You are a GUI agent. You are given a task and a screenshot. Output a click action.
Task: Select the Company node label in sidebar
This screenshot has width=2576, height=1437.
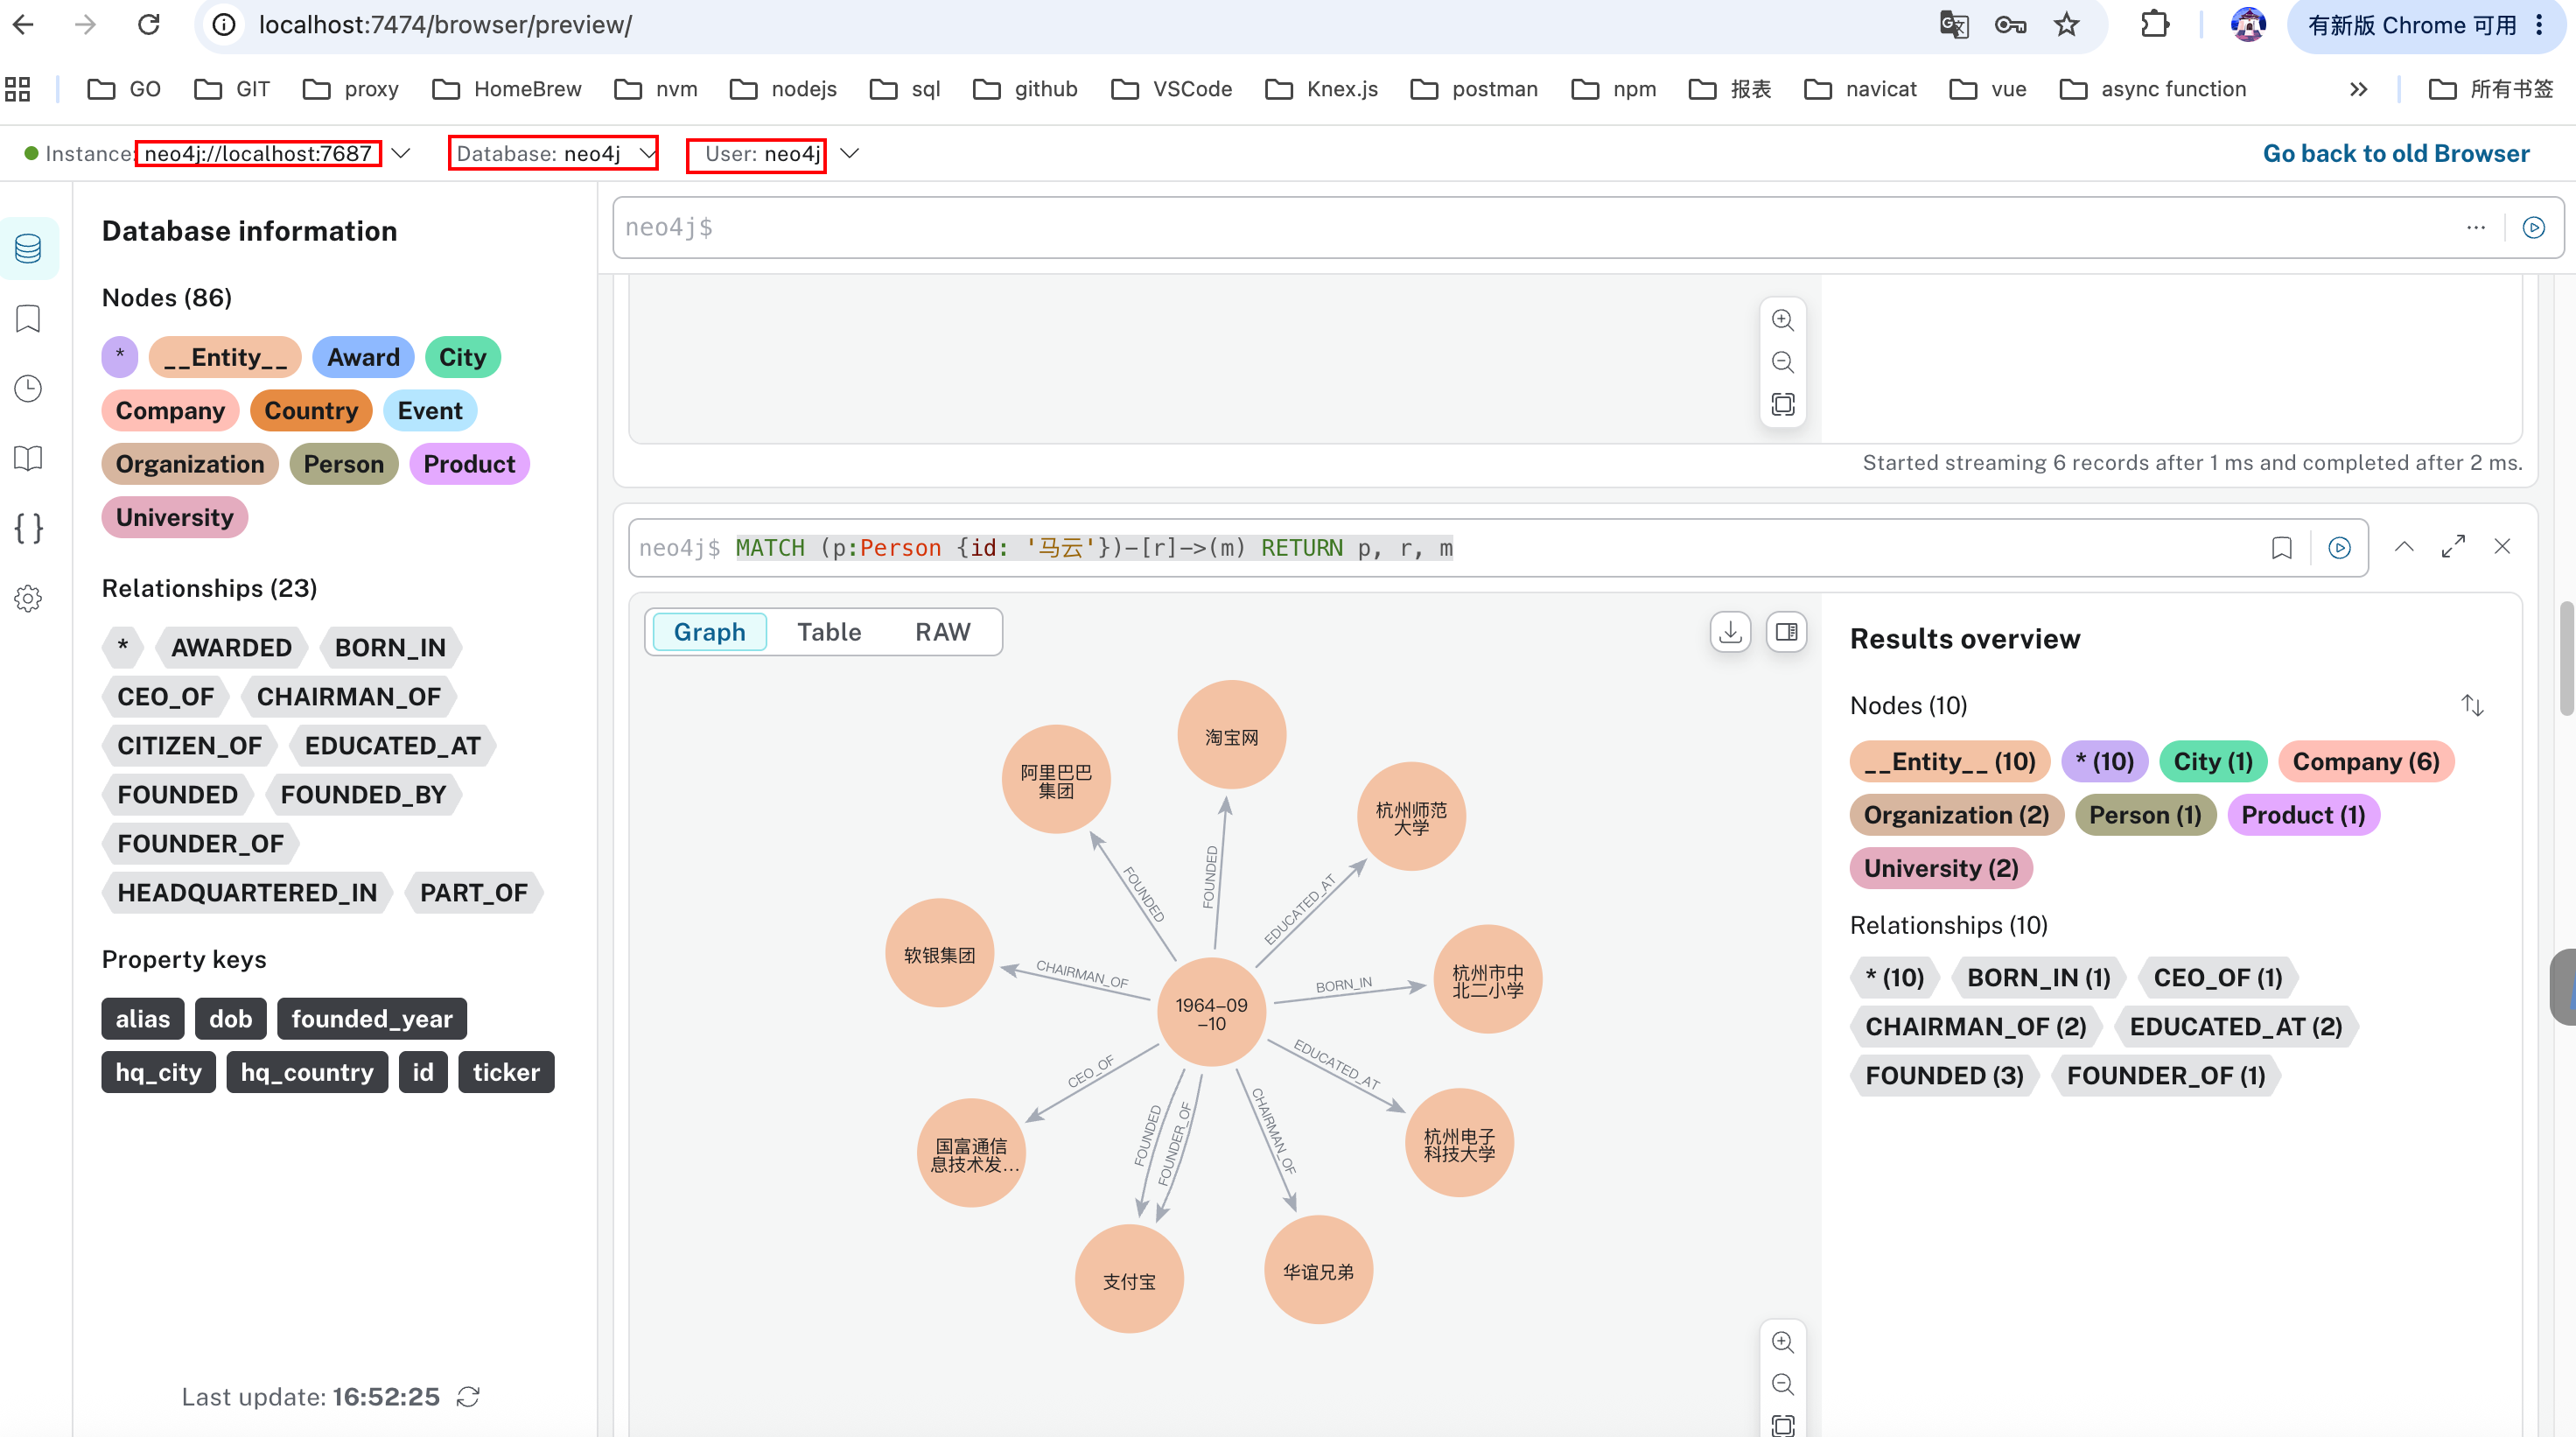click(170, 411)
